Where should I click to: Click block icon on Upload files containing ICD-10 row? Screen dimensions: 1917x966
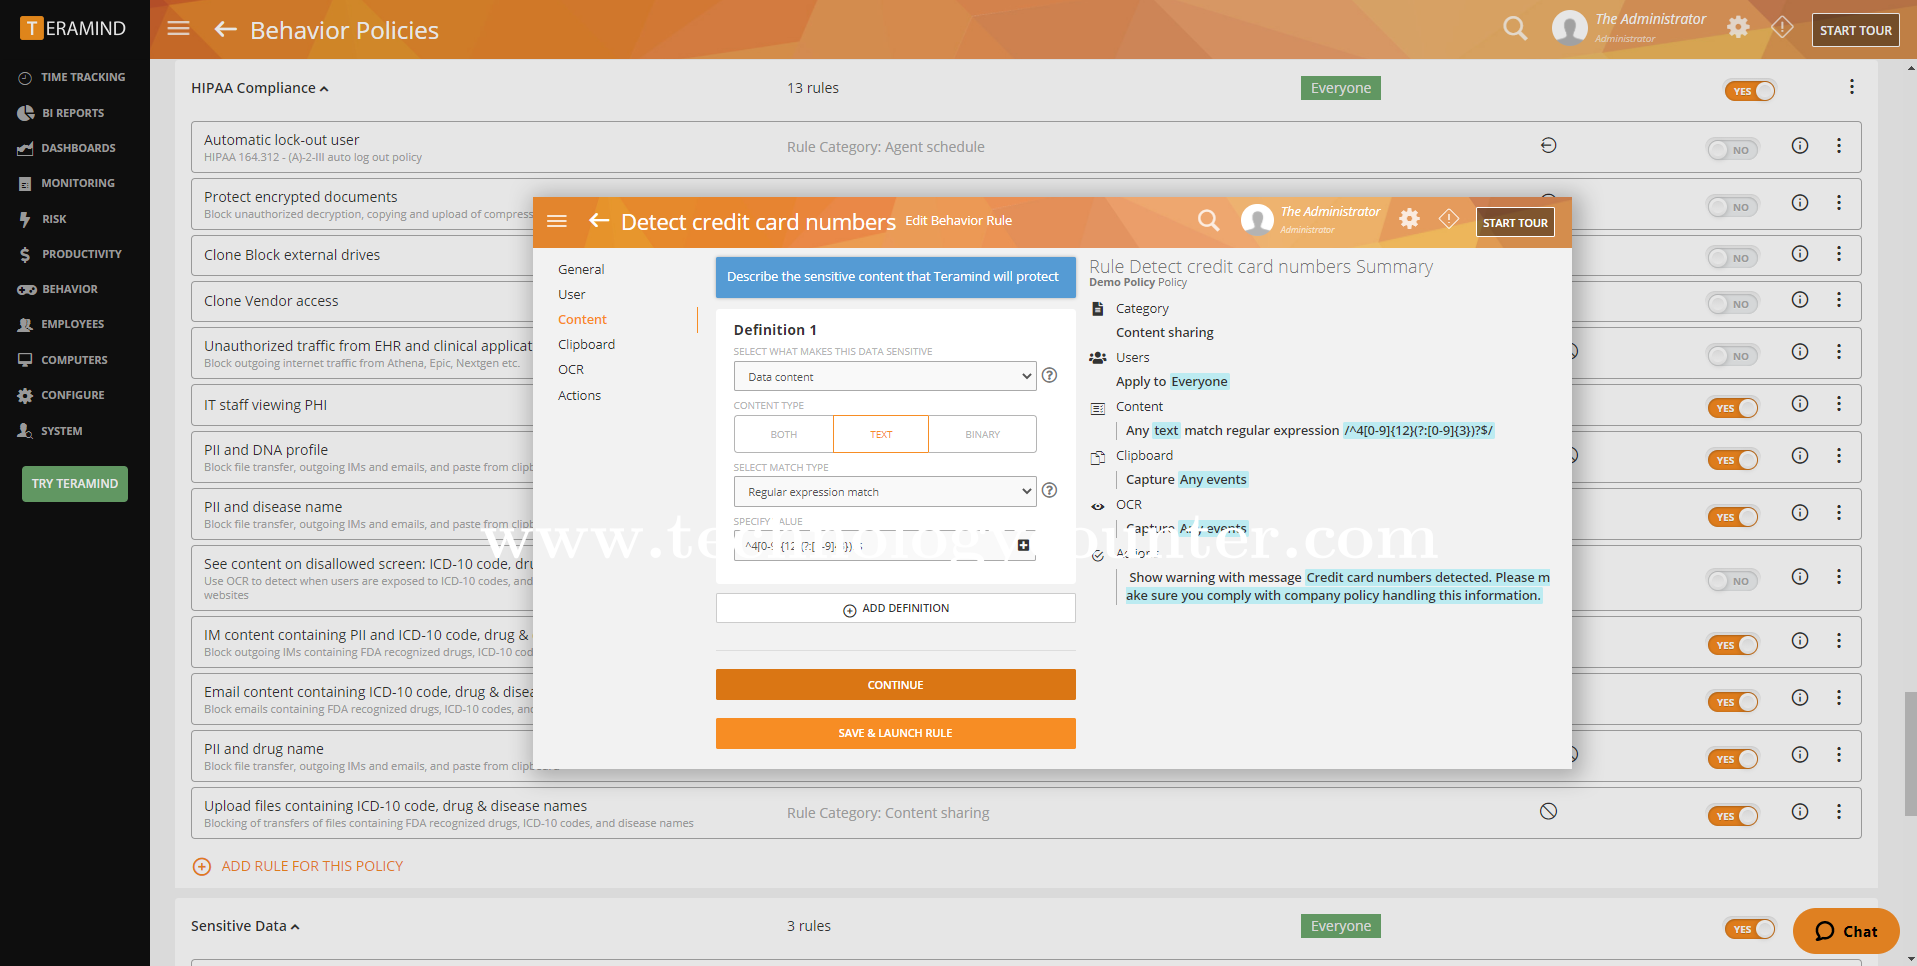(x=1548, y=812)
